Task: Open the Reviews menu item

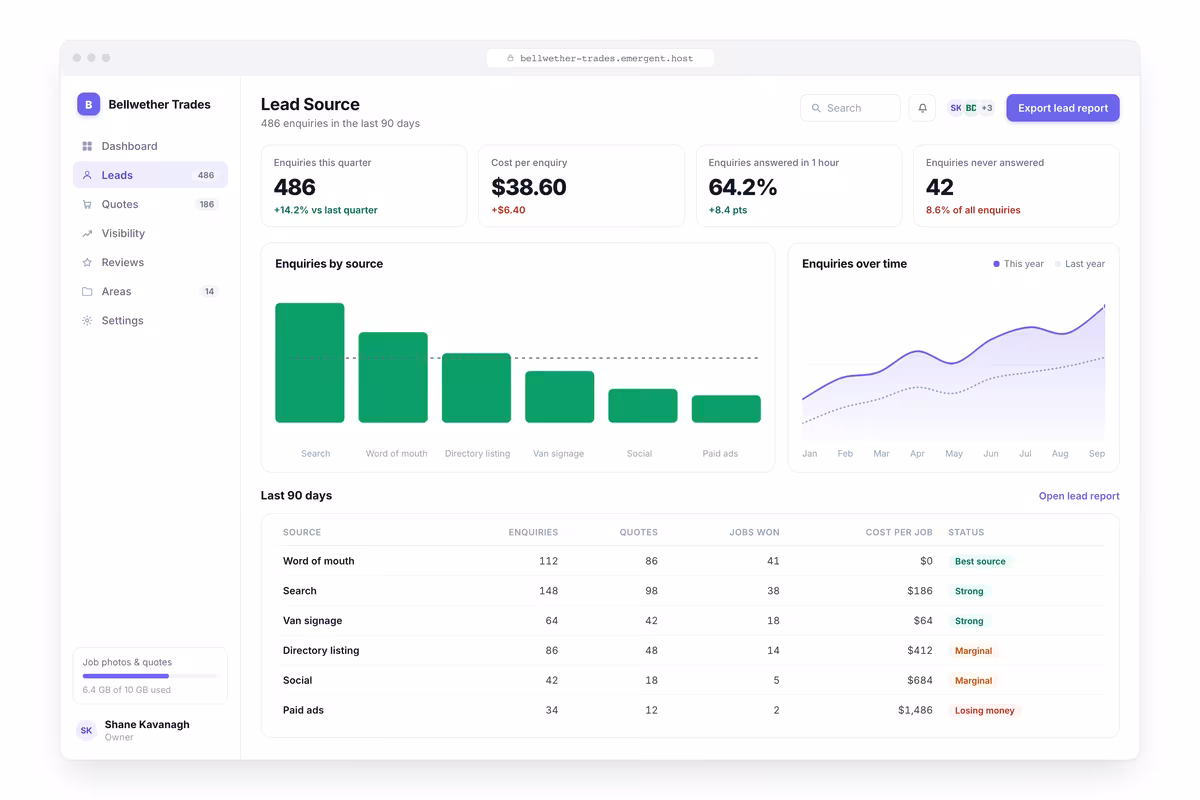Action: coord(150,262)
